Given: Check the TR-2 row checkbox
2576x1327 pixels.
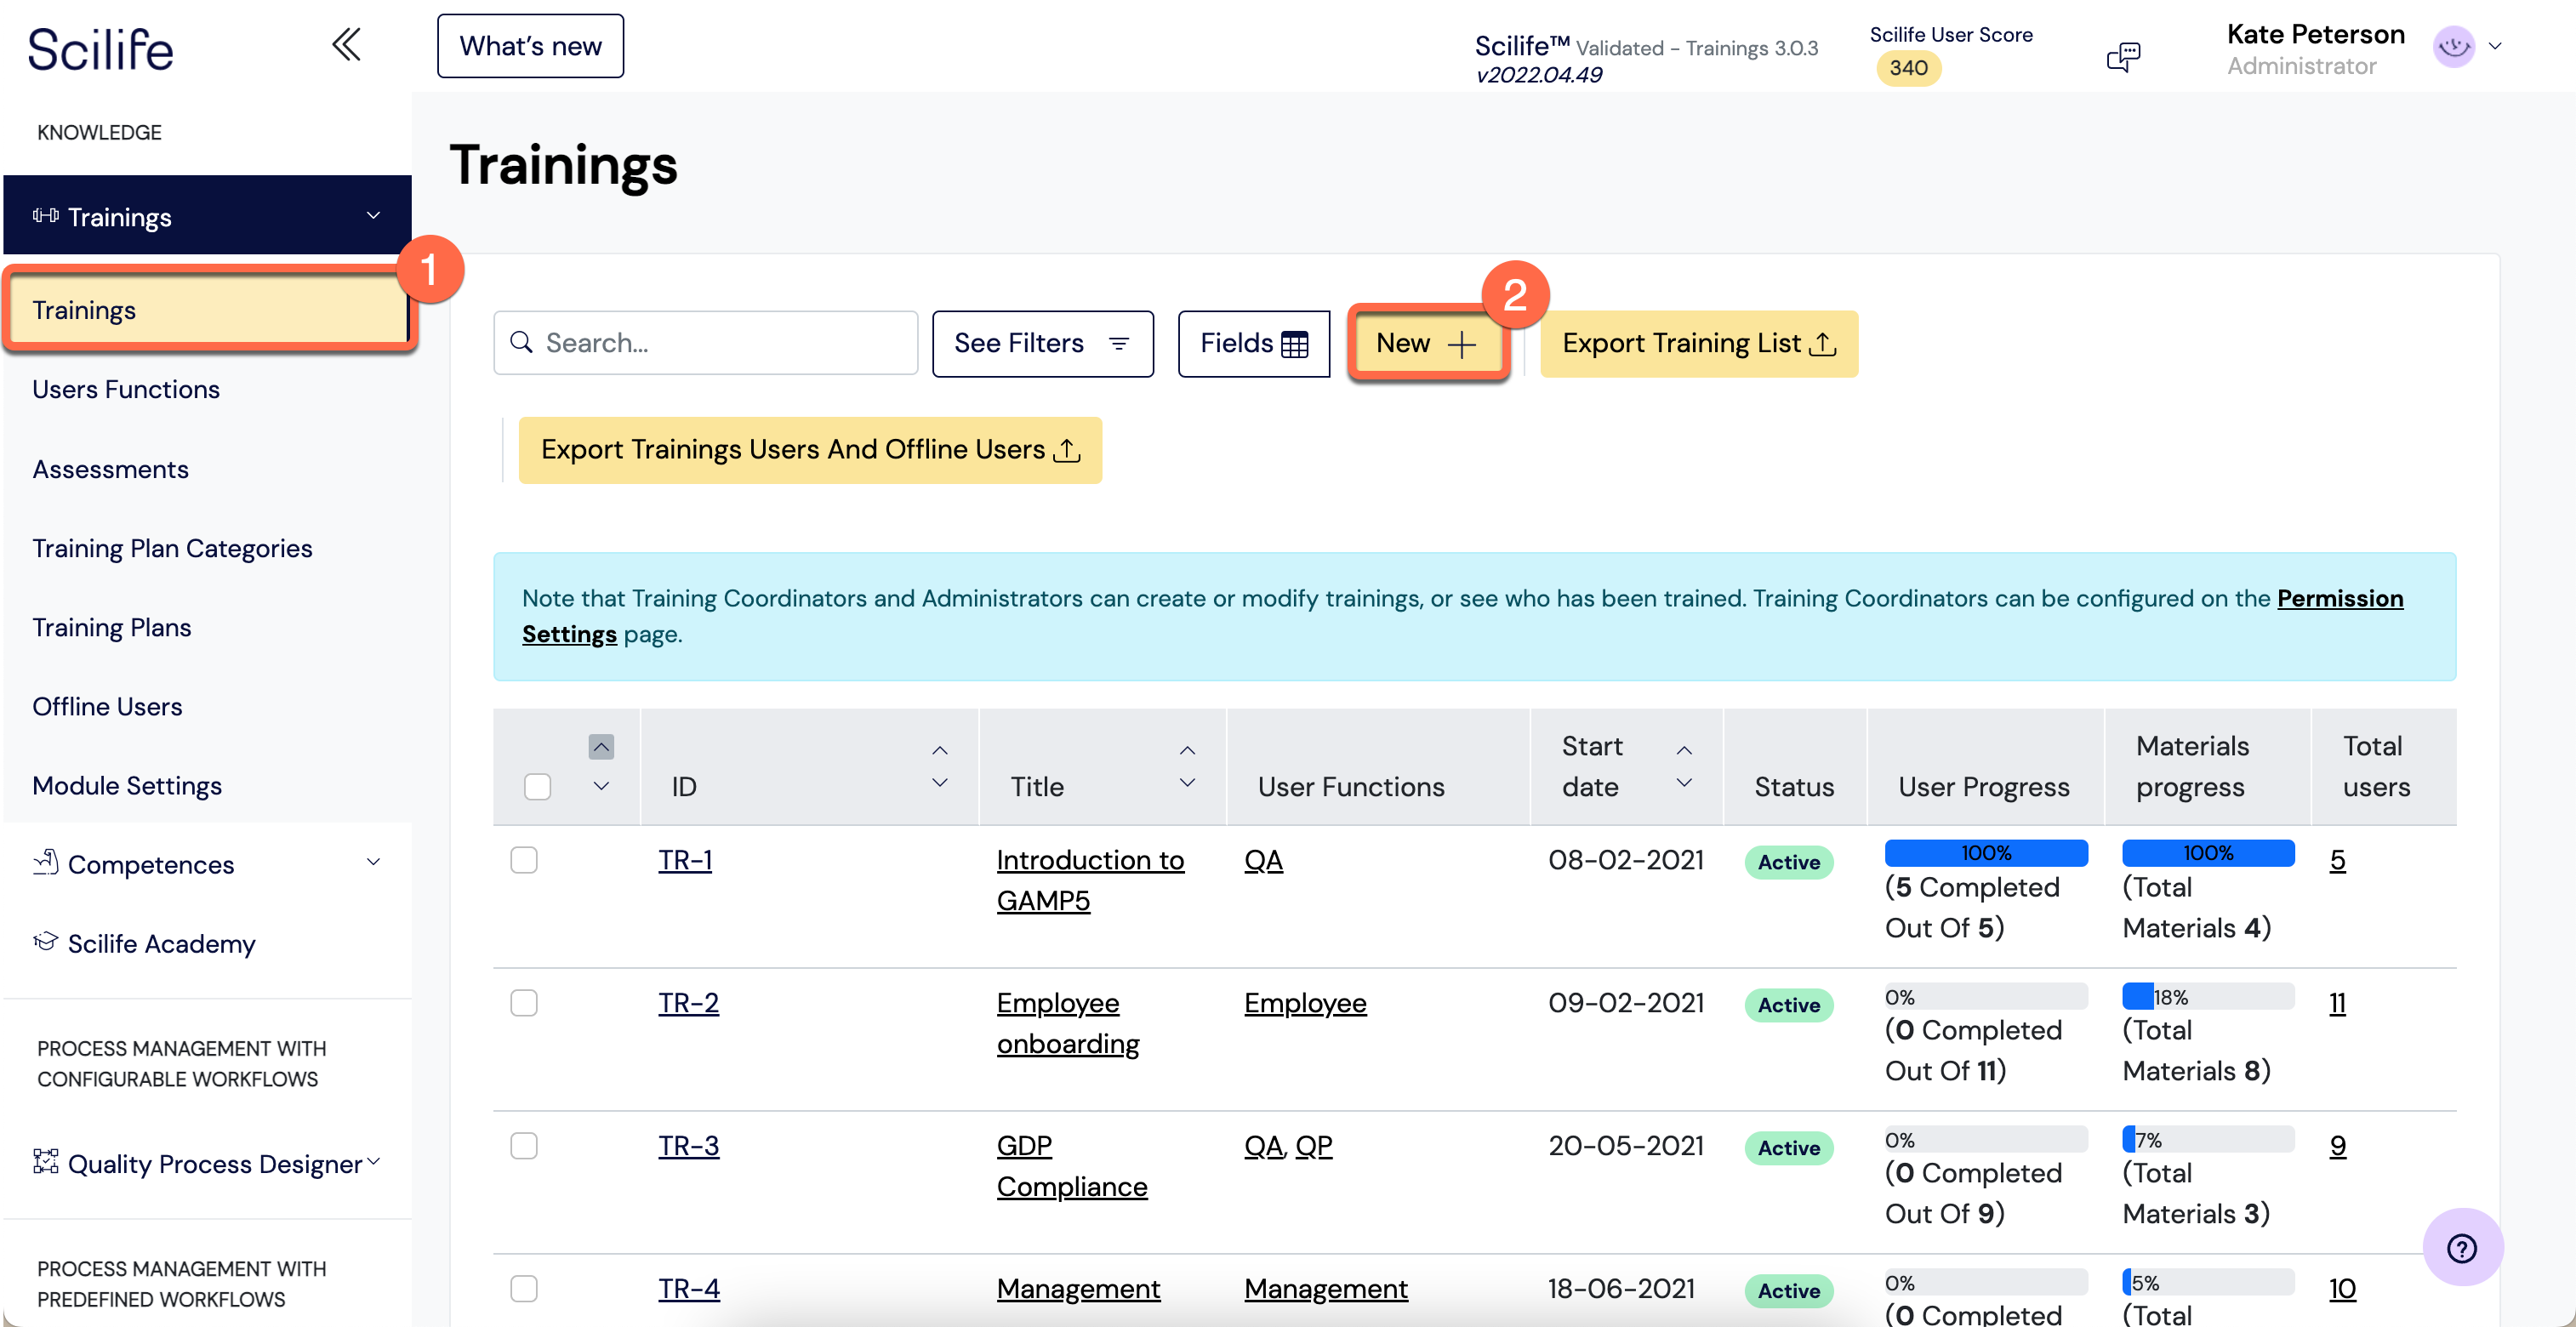Looking at the screenshot, I should (524, 1003).
